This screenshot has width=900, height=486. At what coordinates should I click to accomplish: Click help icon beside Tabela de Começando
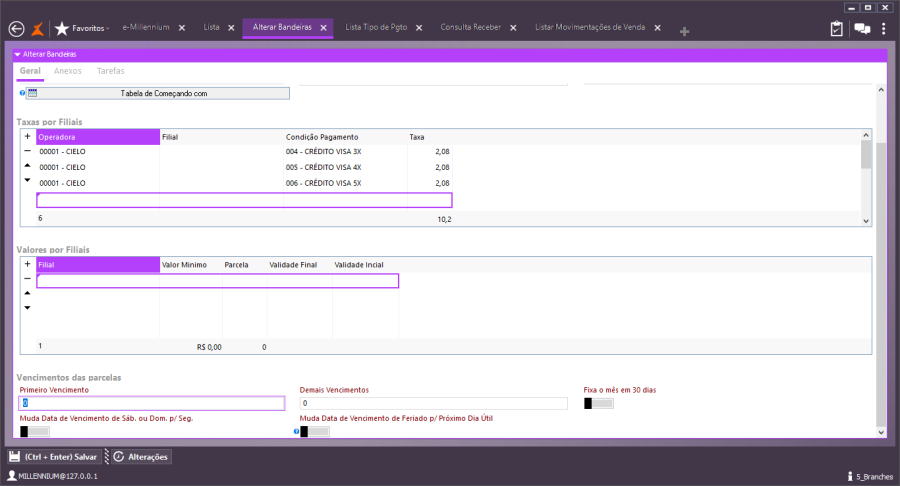tap(22, 92)
